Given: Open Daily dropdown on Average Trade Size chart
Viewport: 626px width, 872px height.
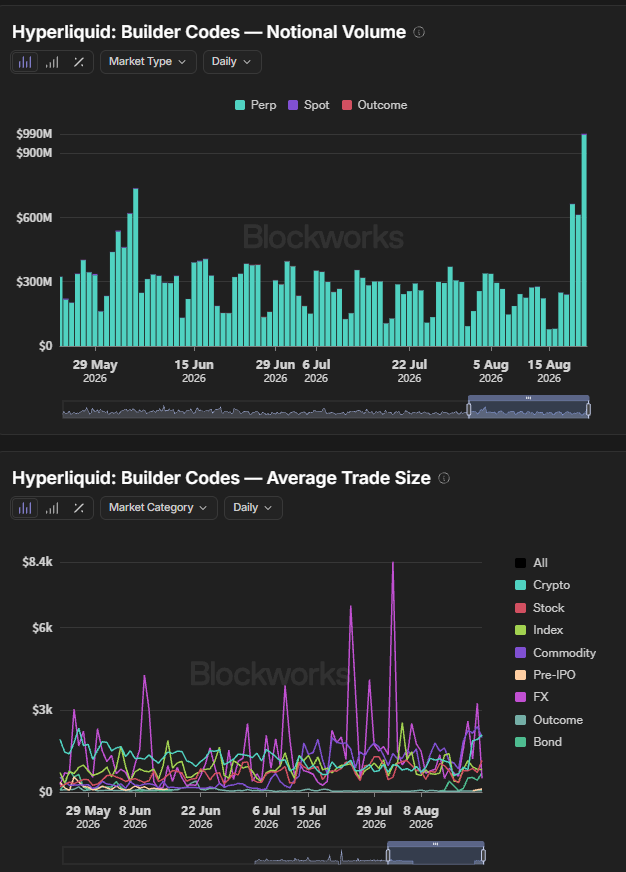Looking at the screenshot, I should pyautogui.click(x=253, y=508).
